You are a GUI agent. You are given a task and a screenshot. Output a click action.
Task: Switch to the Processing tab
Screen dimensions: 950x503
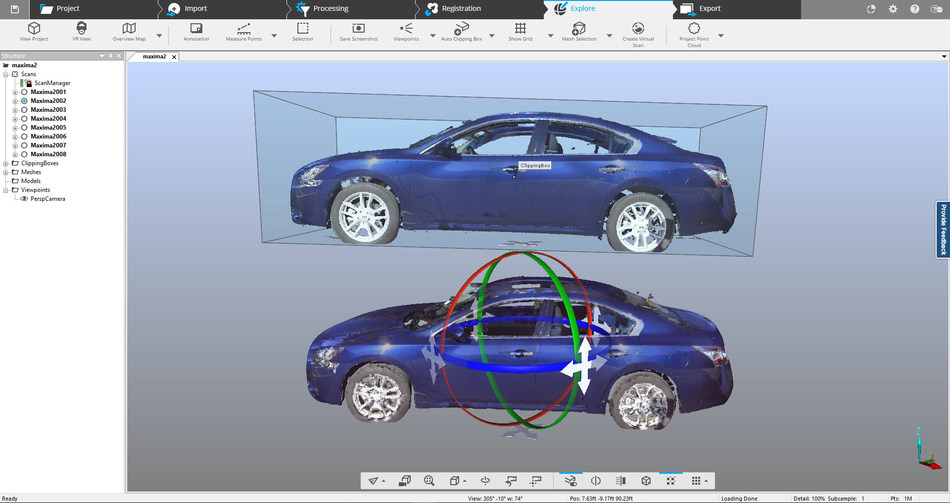point(330,9)
